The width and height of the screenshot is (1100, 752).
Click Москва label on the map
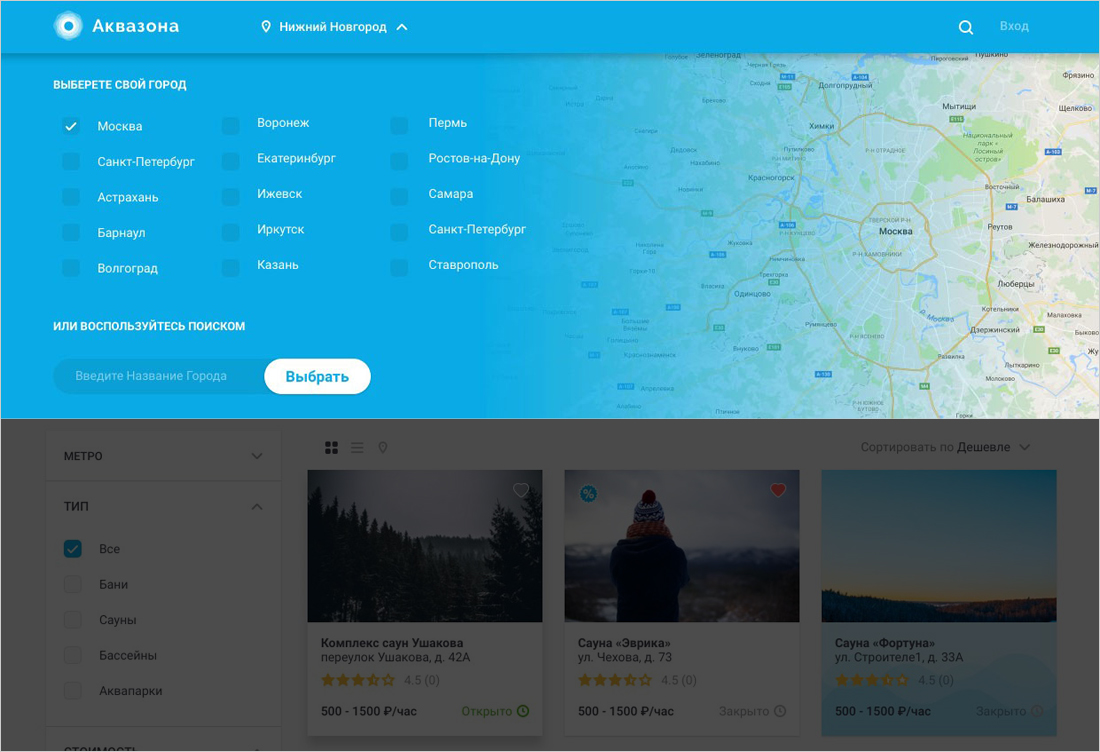[x=896, y=231]
